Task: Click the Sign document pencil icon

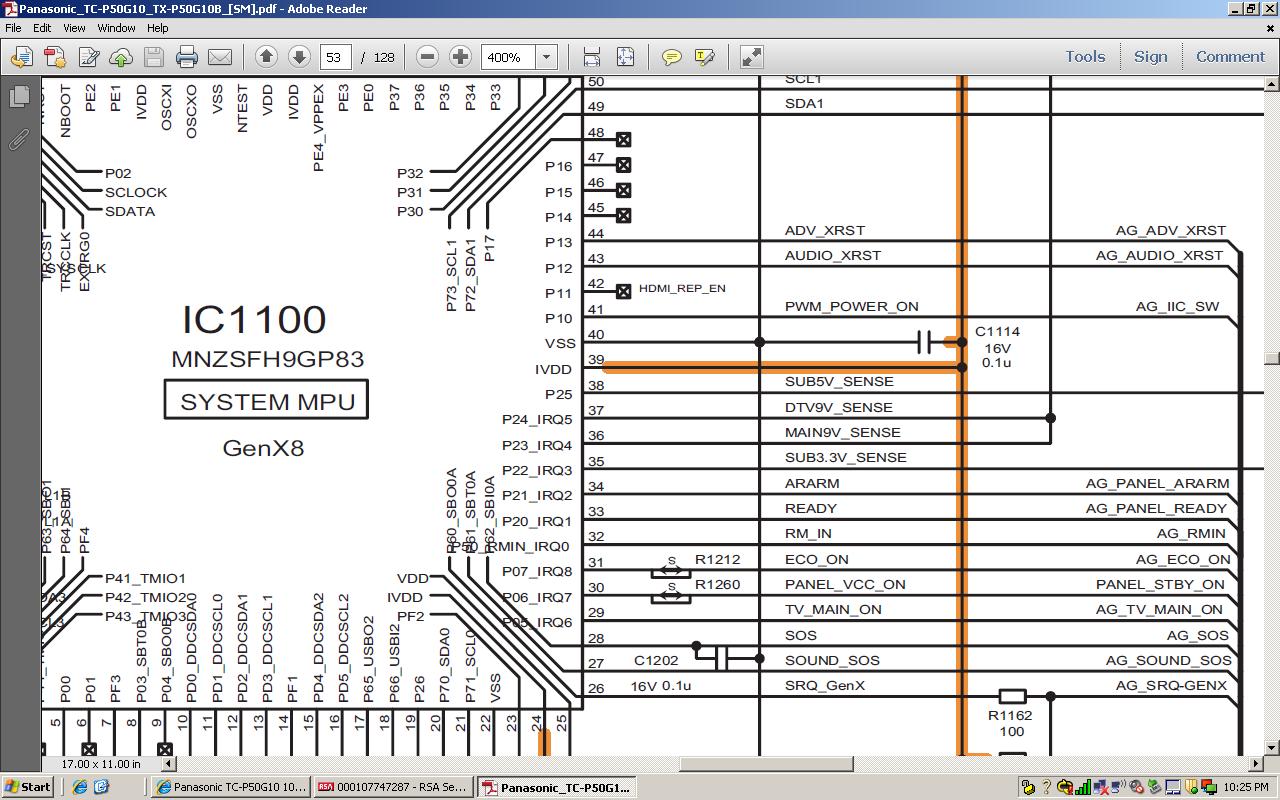Action: [x=88, y=57]
